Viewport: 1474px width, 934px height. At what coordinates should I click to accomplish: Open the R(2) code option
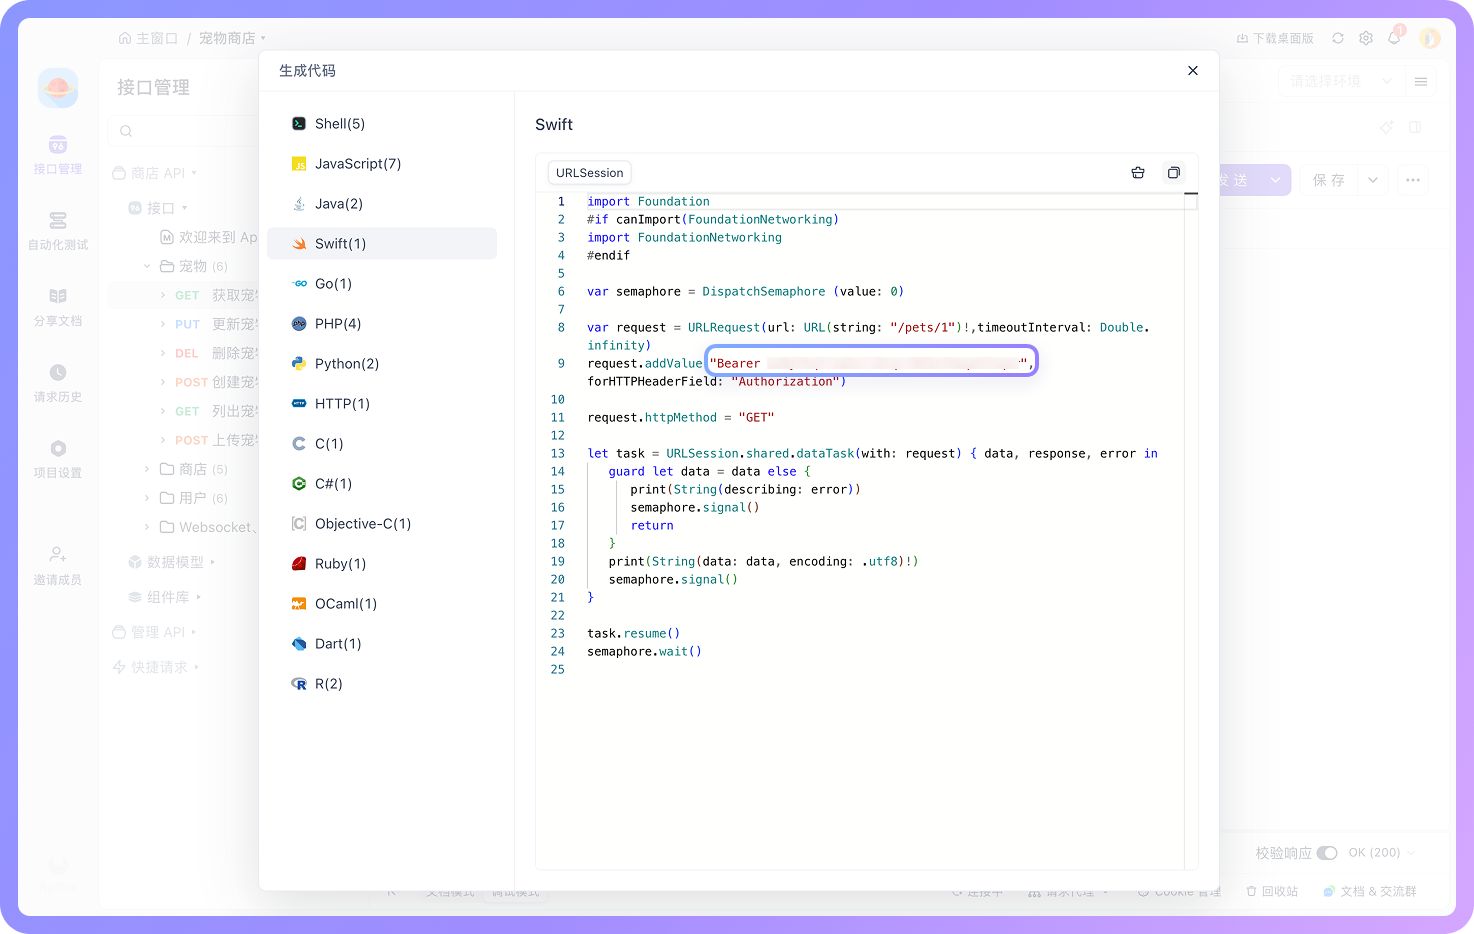pyautogui.click(x=382, y=684)
